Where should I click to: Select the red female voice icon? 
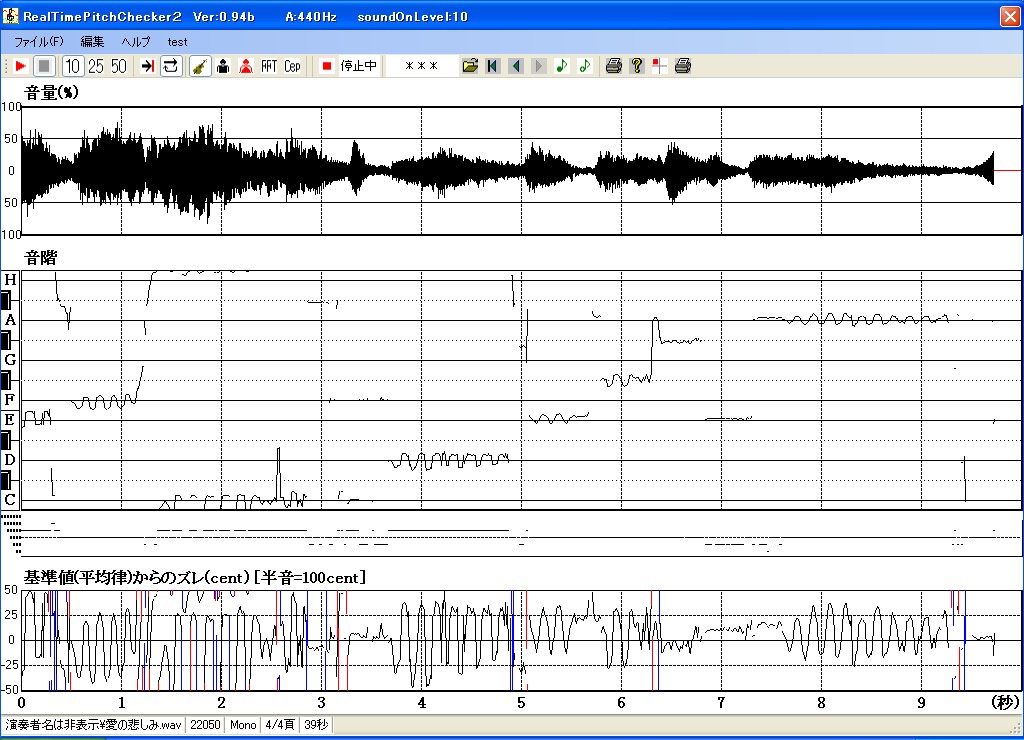(x=246, y=66)
